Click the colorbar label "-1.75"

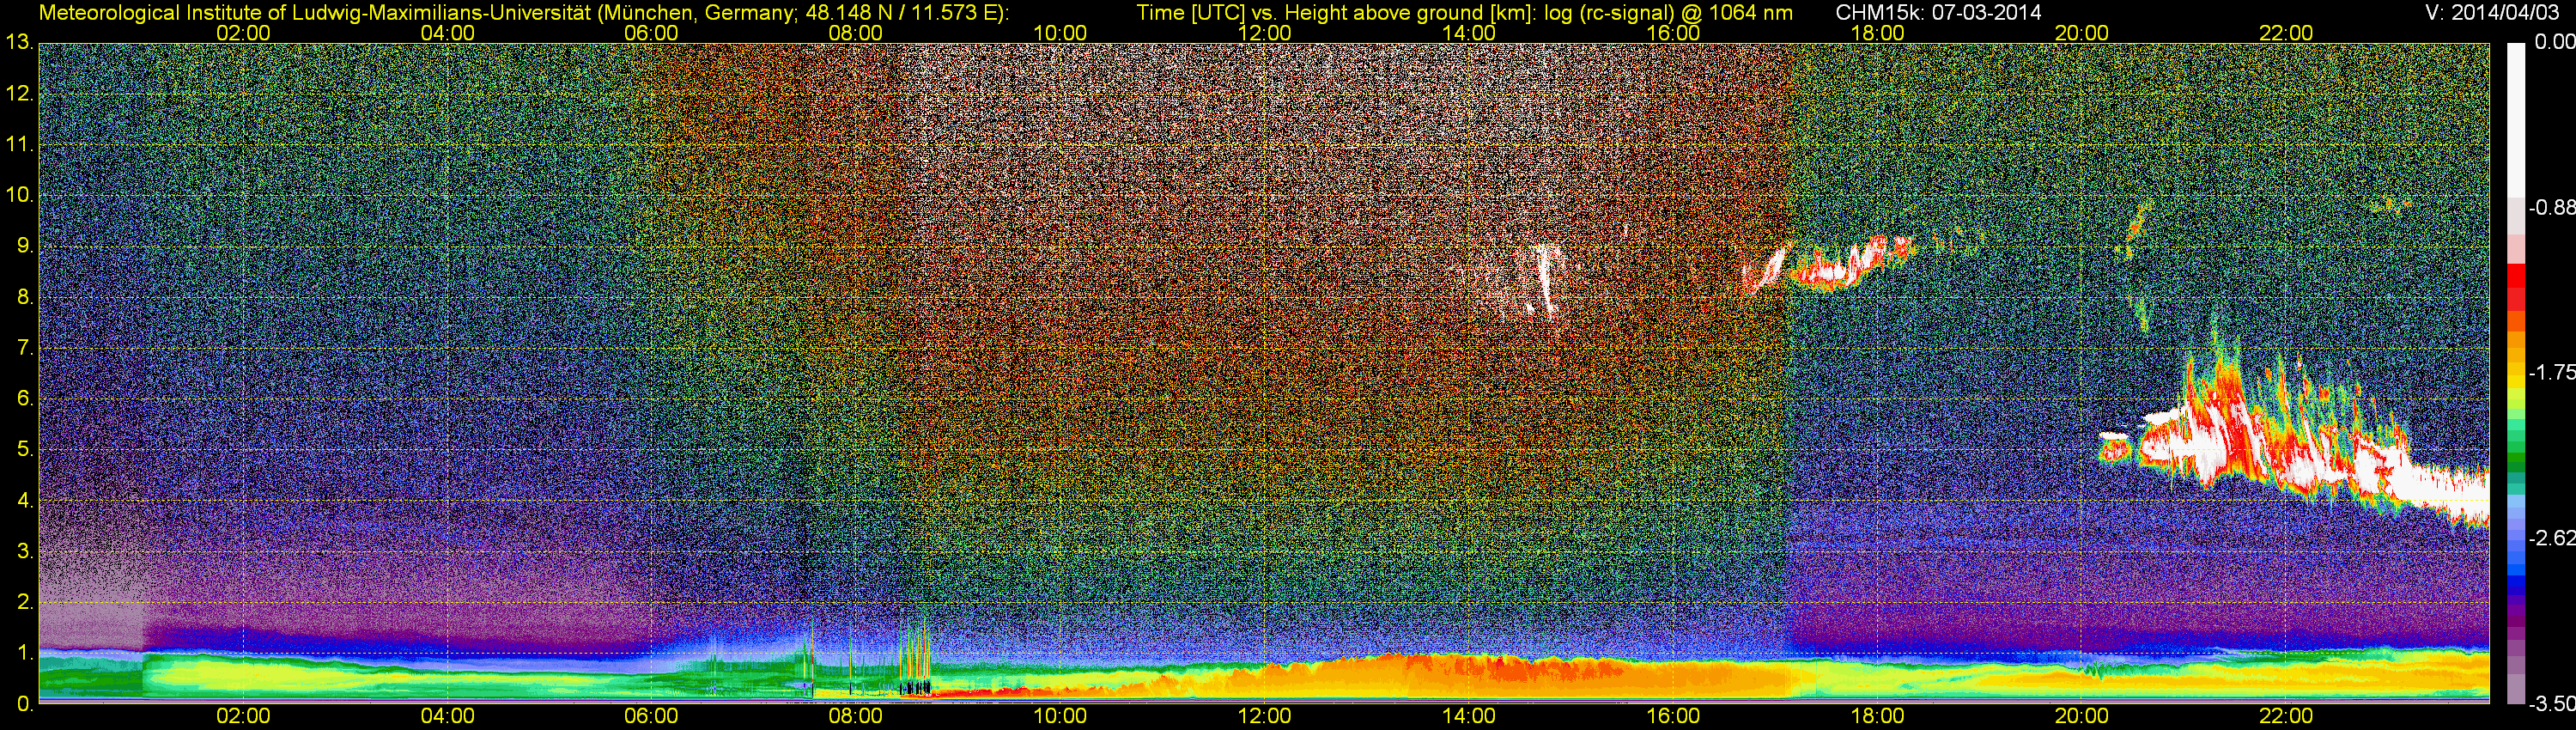2551,373
